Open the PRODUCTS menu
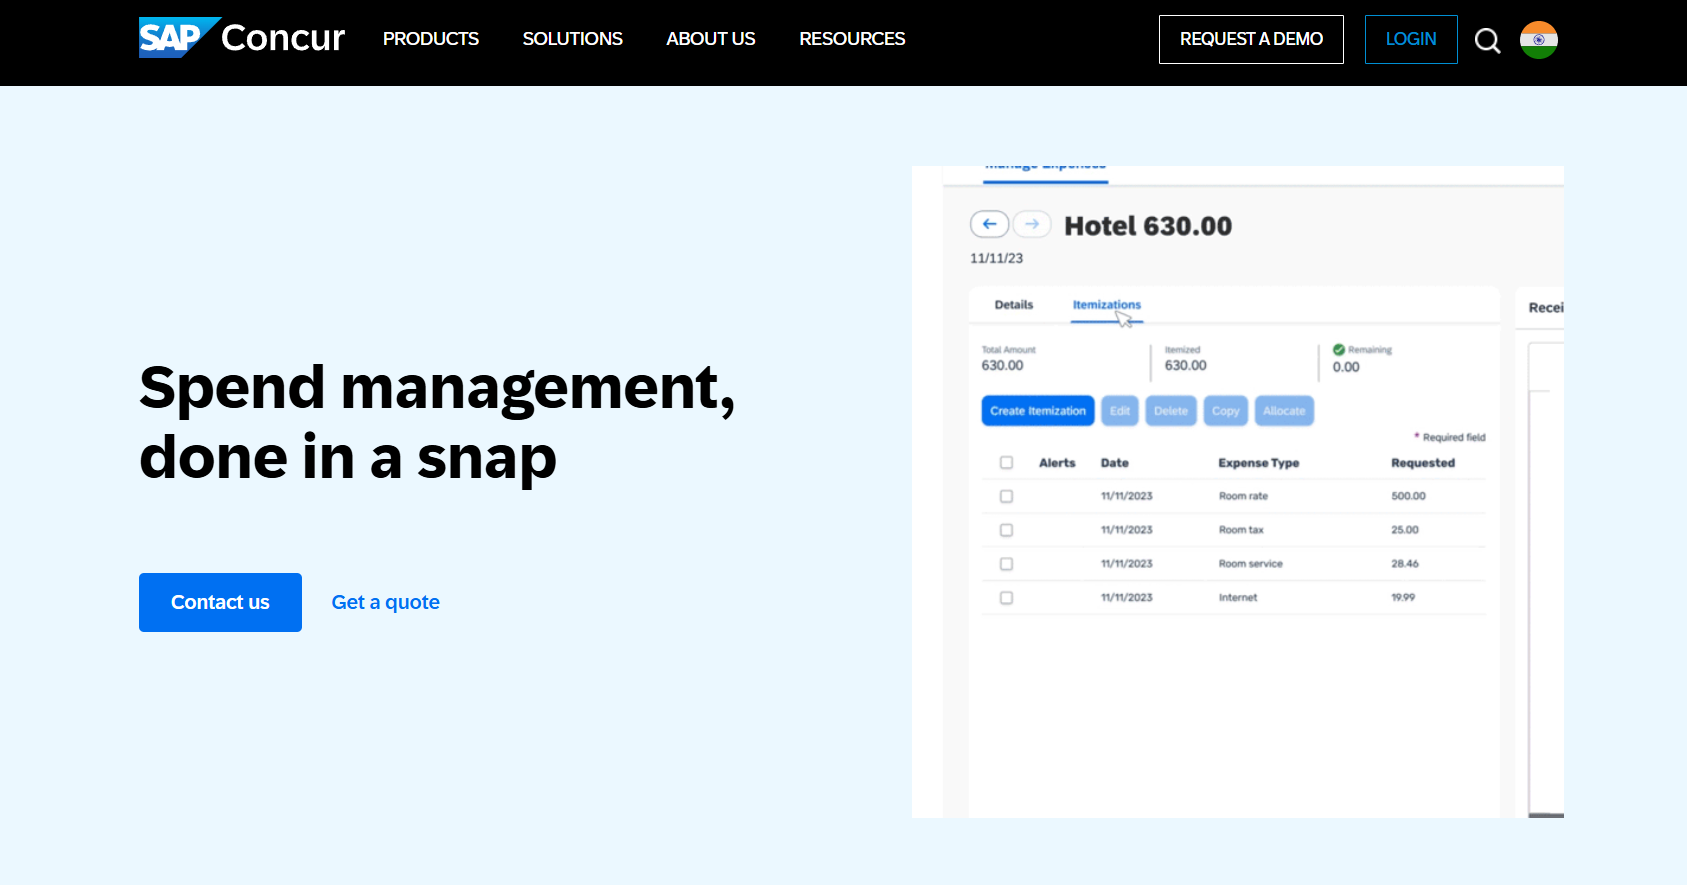This screenshot has width=1687, height=885. [431, 39]
